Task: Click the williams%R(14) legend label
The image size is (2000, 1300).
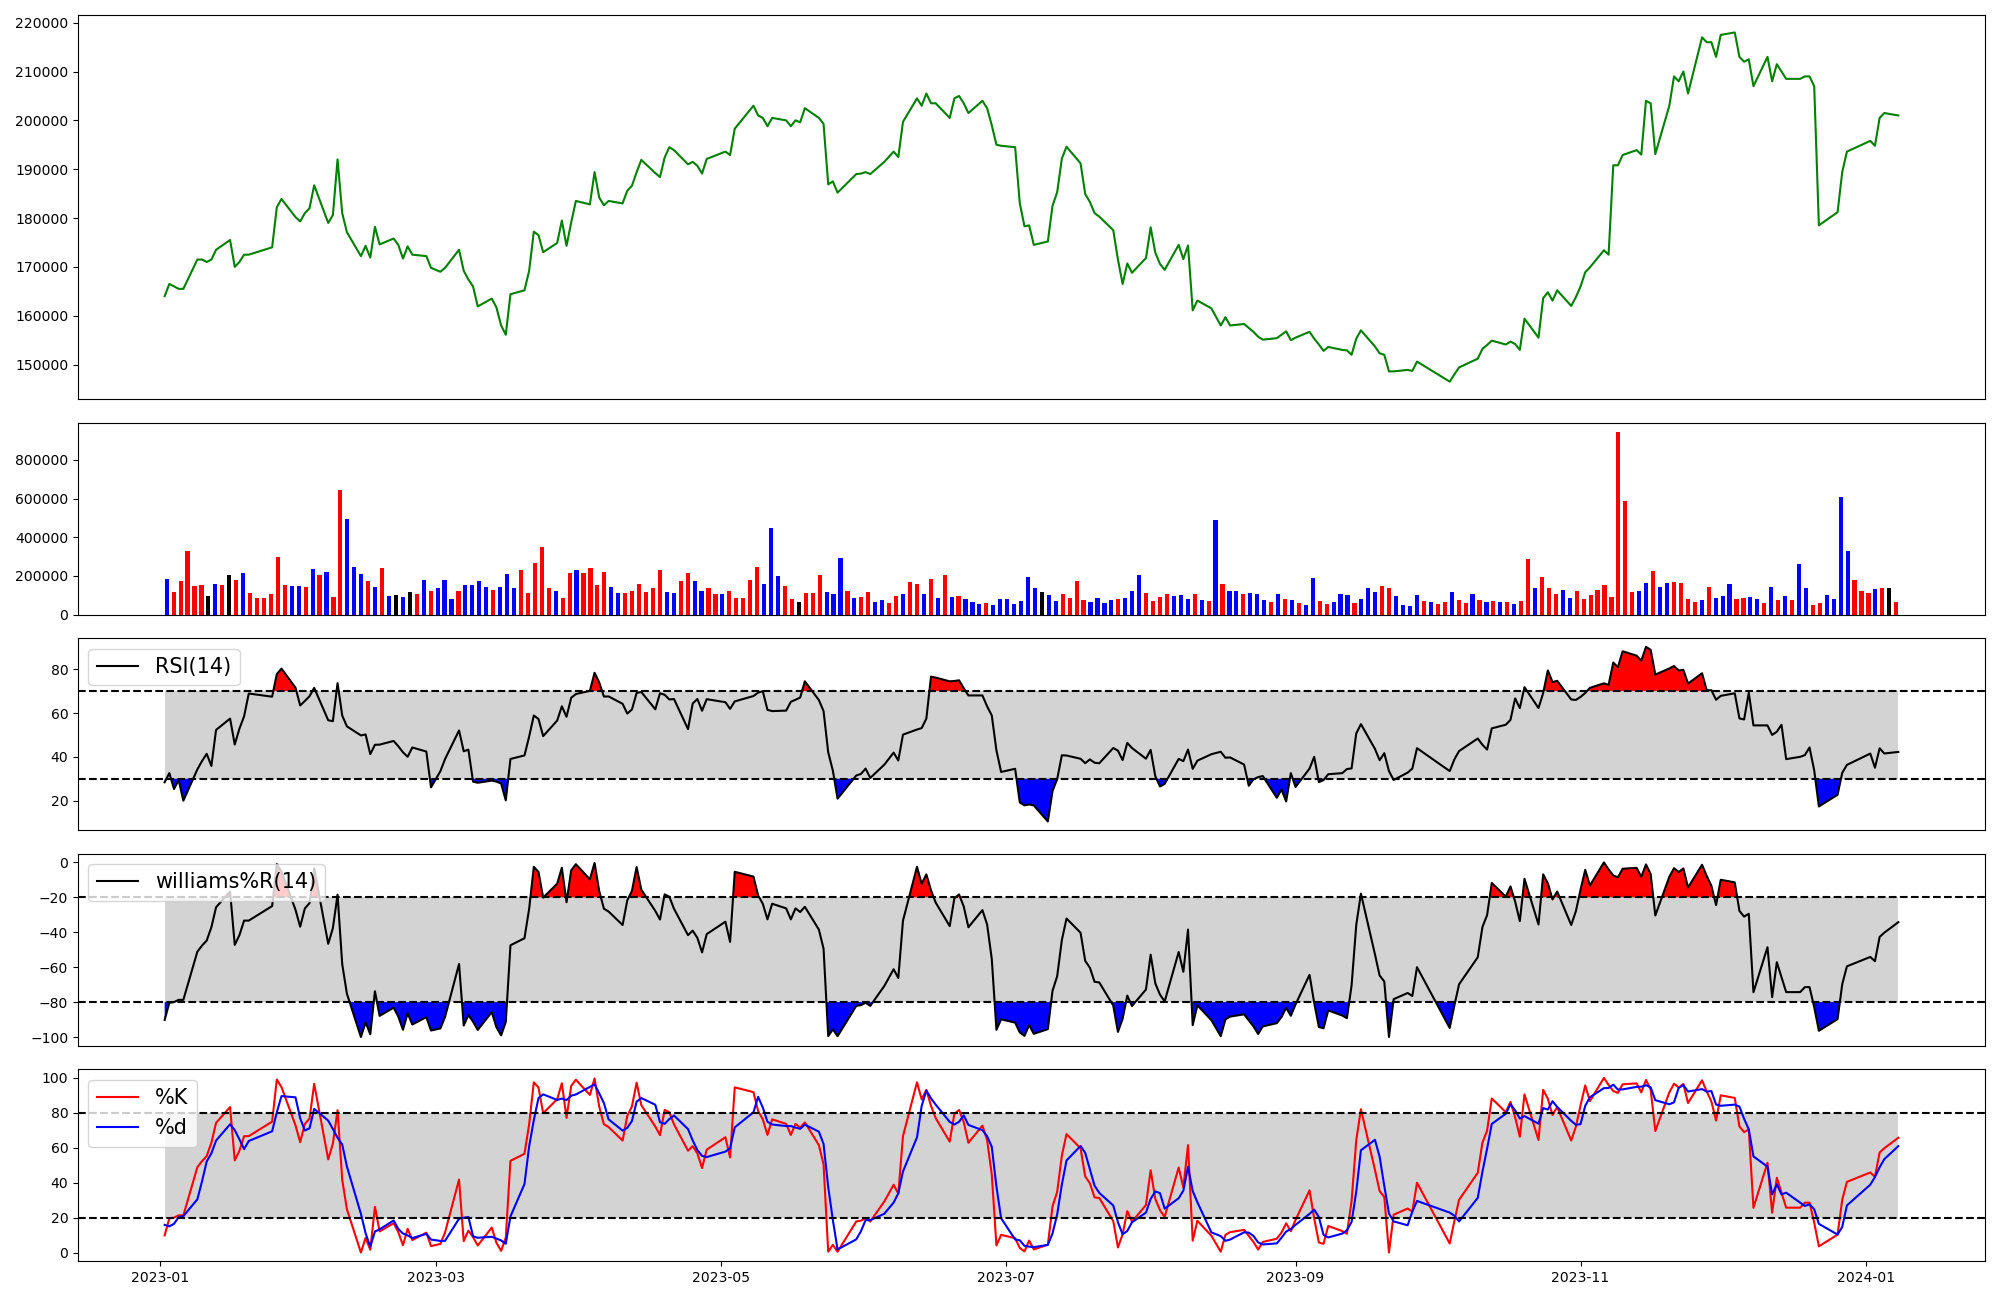Action: coord(235,881)
